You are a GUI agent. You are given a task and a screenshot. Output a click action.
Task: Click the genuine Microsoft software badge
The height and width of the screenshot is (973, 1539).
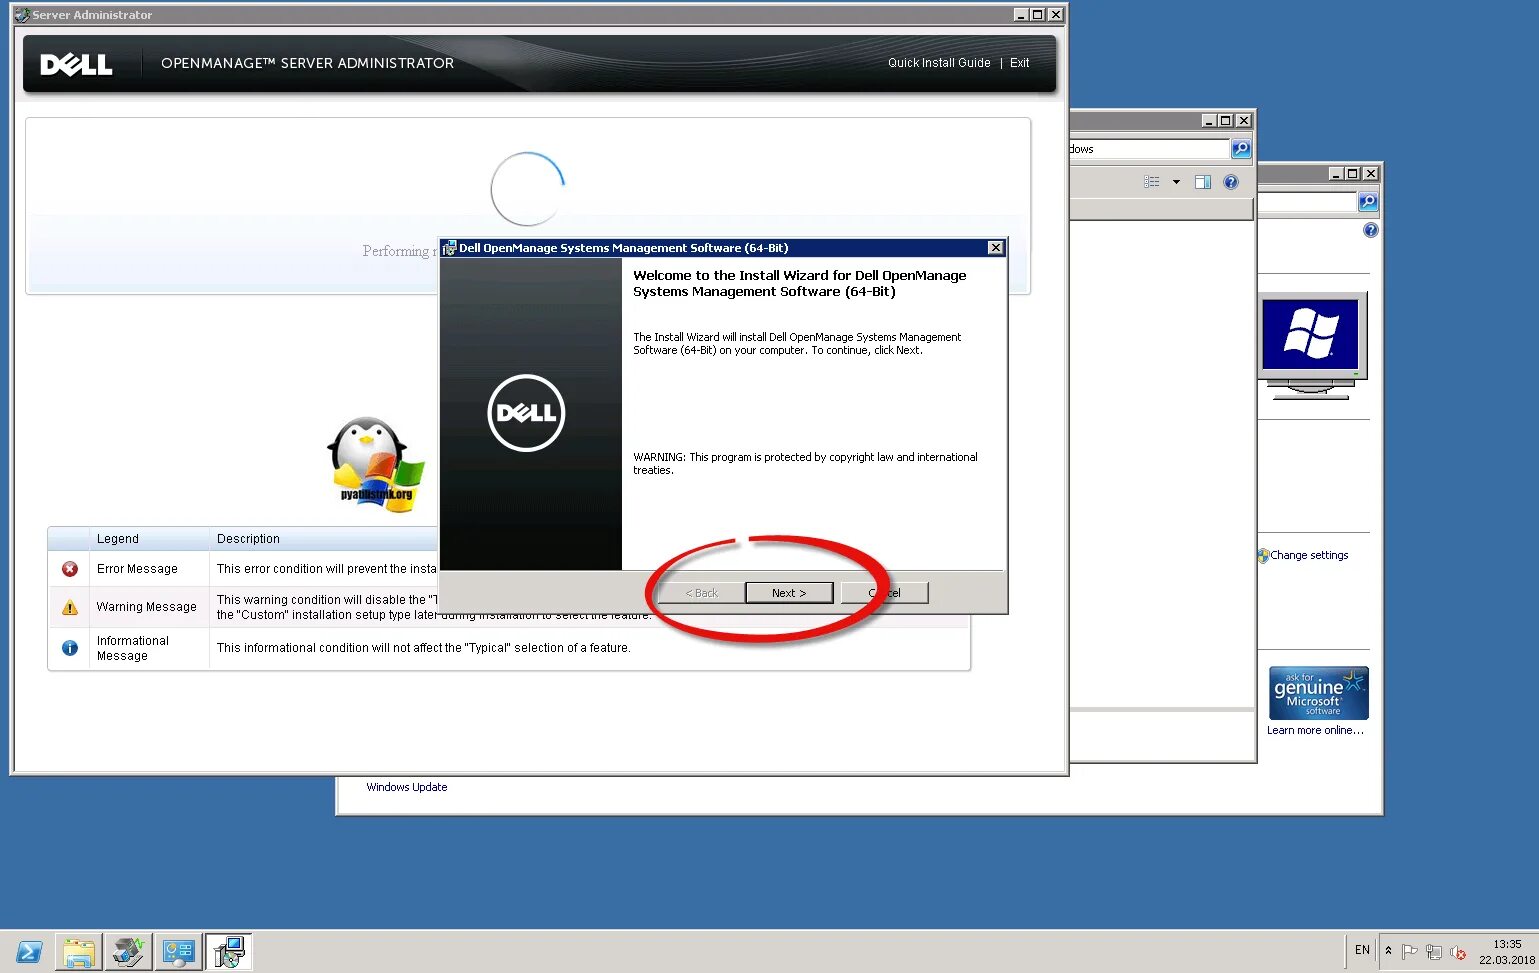click(x=1318, y=693)
